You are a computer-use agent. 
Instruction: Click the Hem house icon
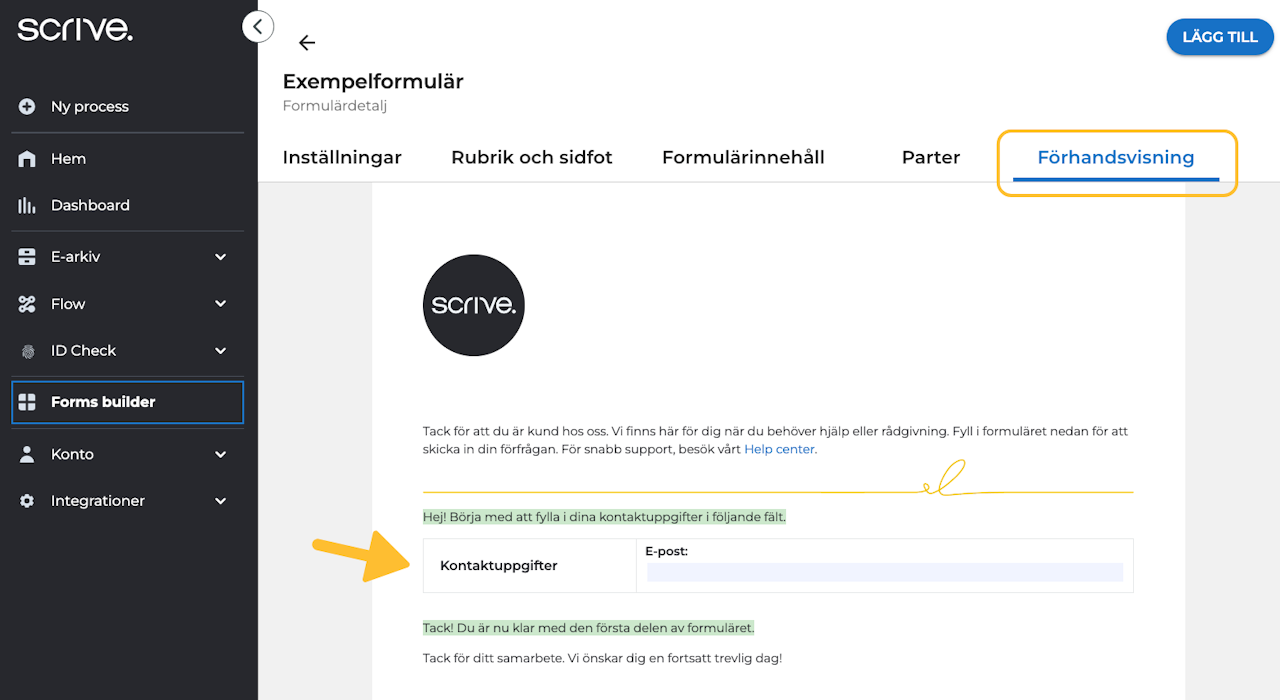(x=27, y=159)
